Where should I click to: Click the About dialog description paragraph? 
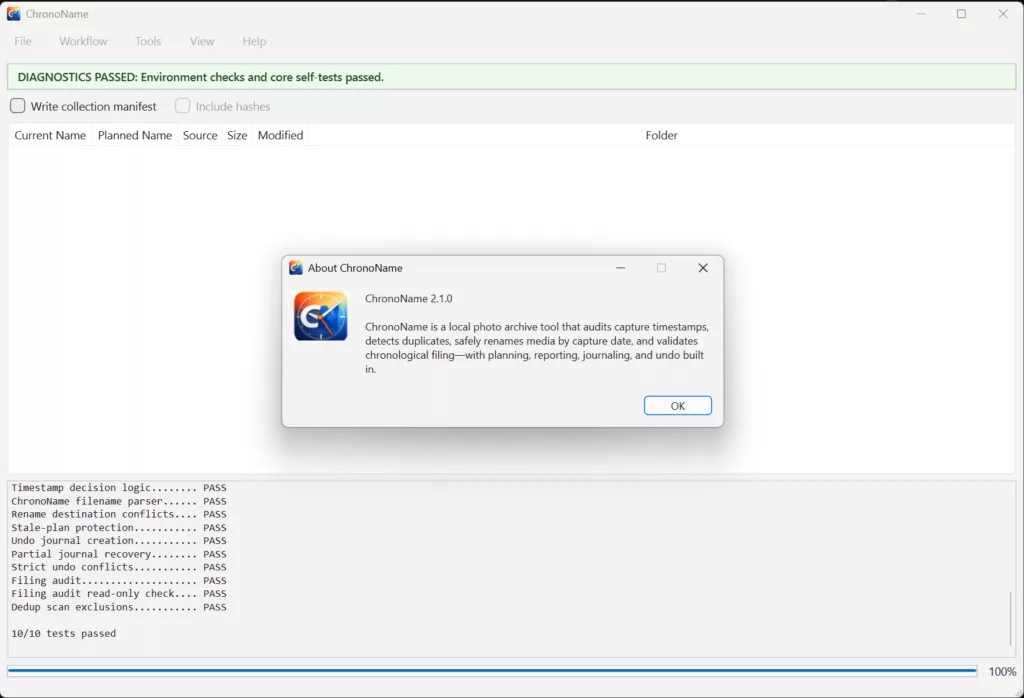point(536,348)
